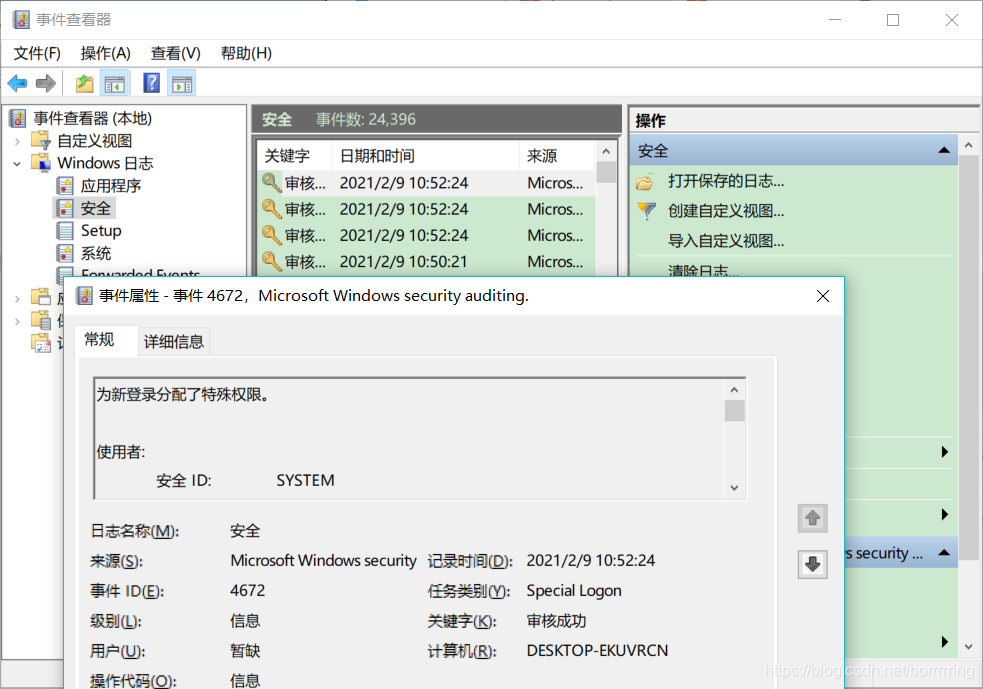Open the 安全 log in tree
This screenshot has height=689, width=983.
pyautogui.click(x=95, y=208)
